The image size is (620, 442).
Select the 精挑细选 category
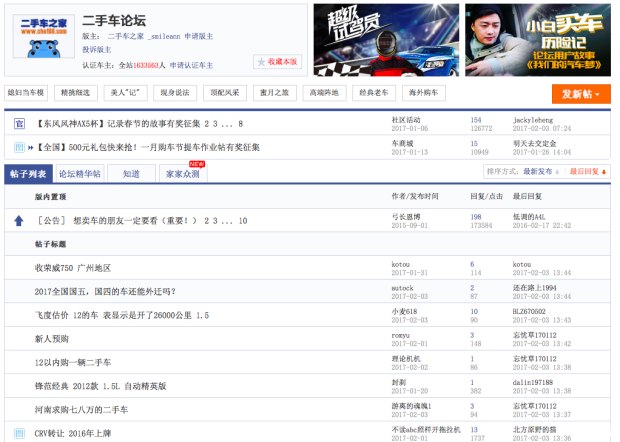[x=76, y=93]
